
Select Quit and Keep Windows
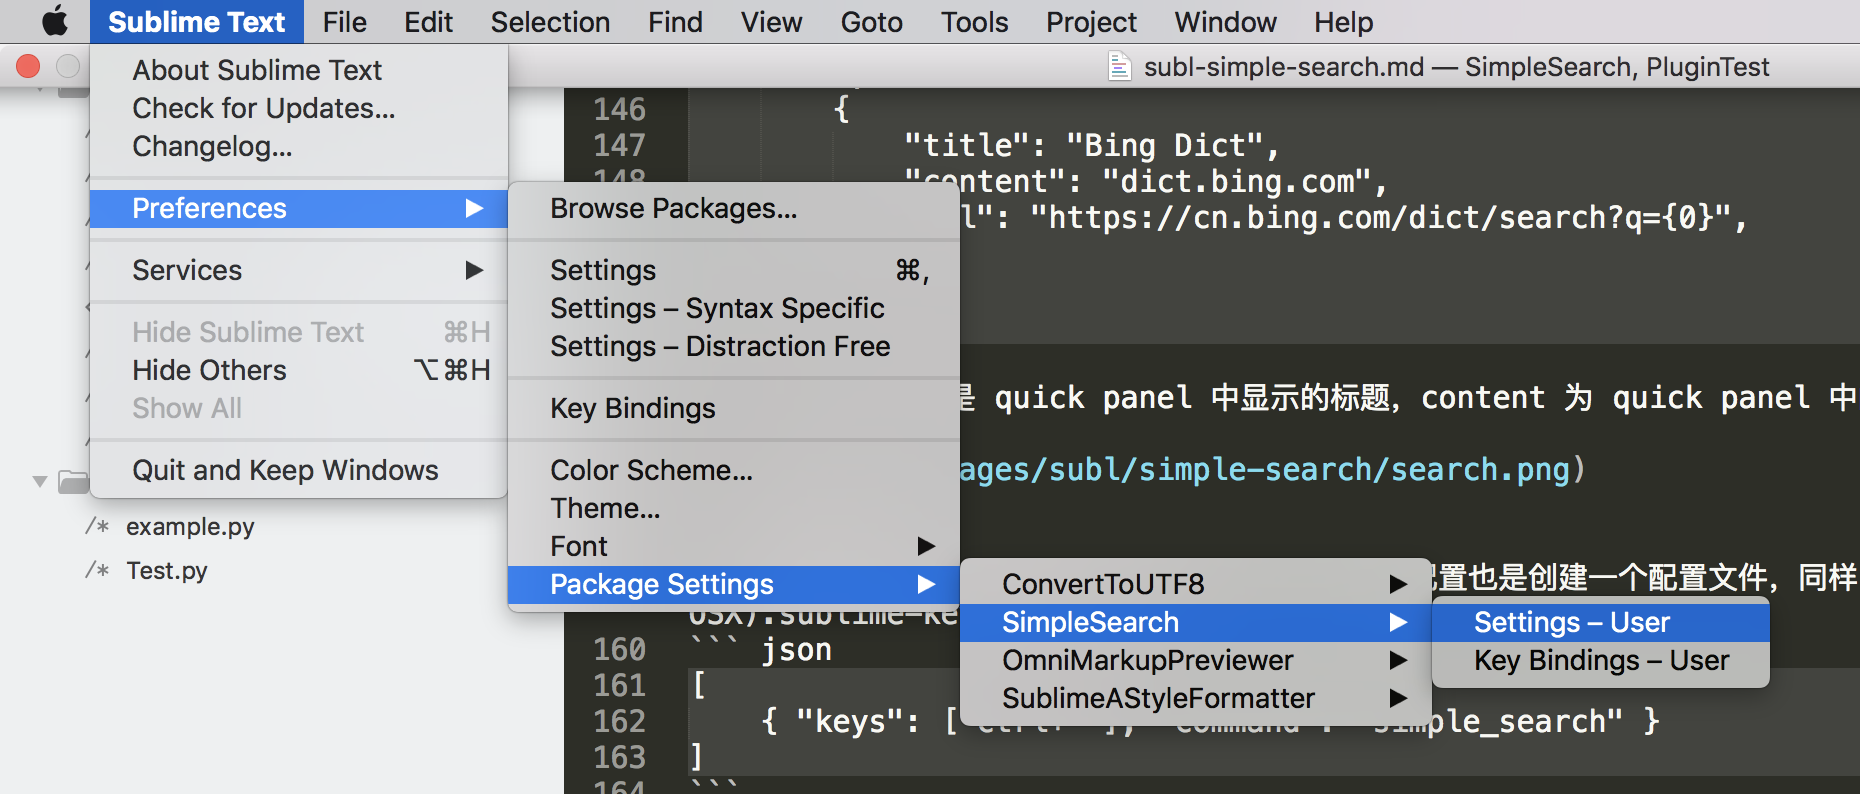click(299, 470)
